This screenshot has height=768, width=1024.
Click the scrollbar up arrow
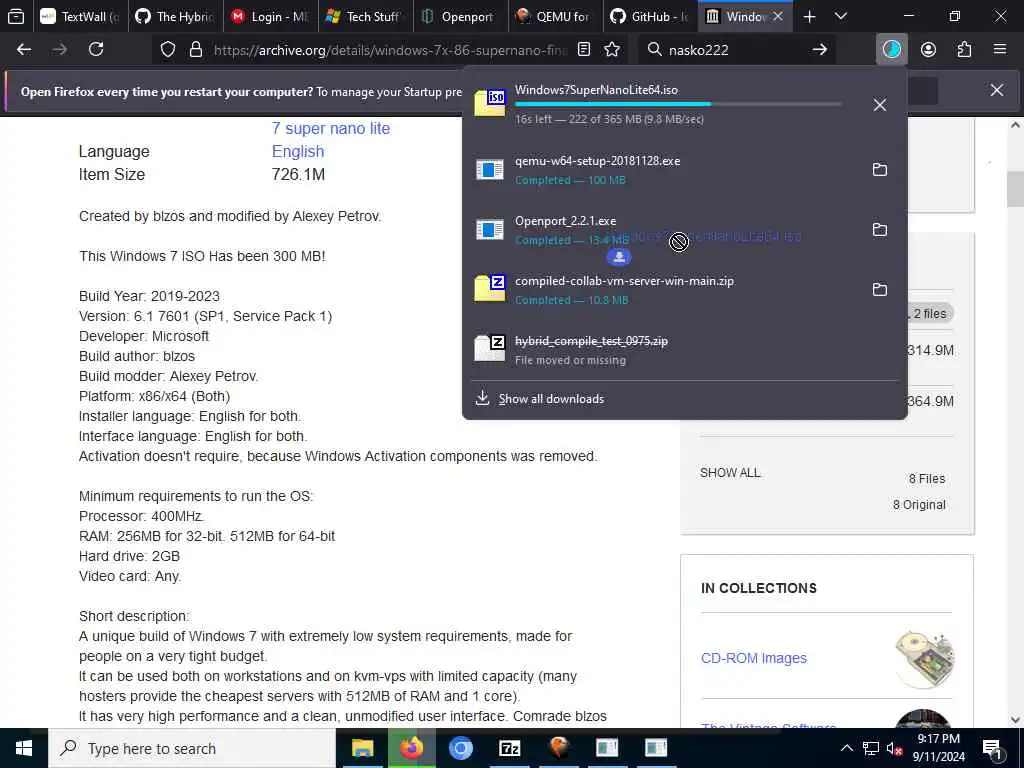(x=1015, y=125)
